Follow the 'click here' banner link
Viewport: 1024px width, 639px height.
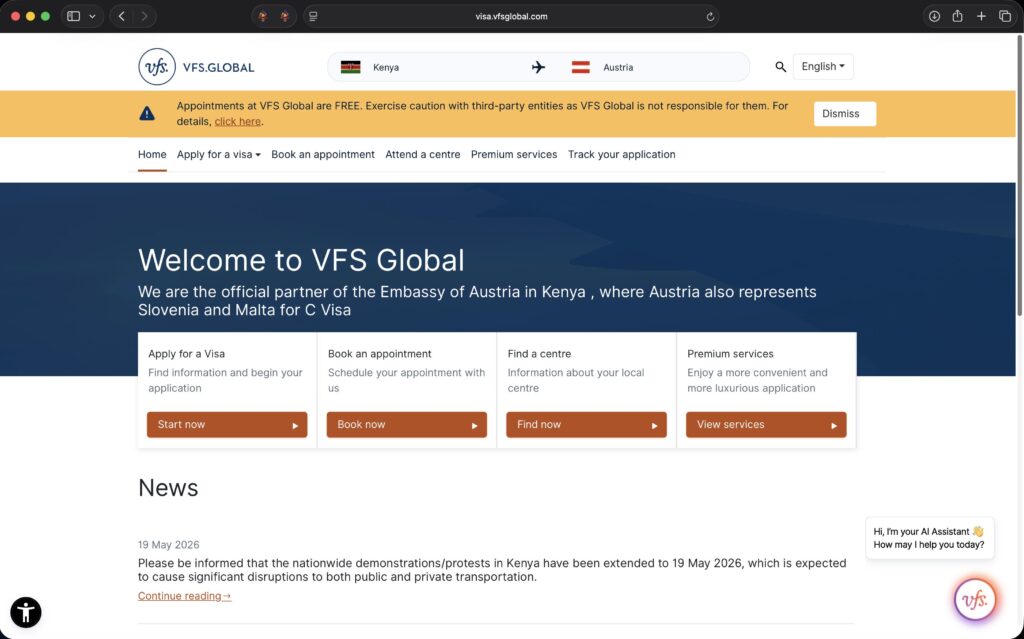click(x=238, y=122)
